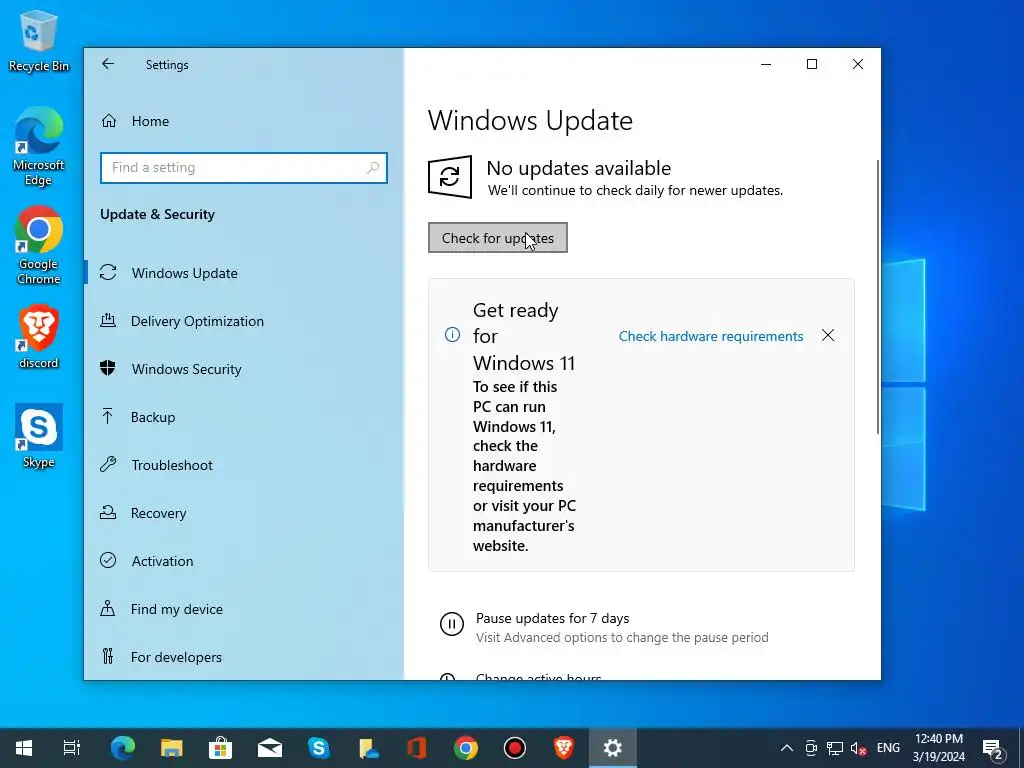Open Task View on taskbar
Viewport: 1024px width, 768px height.
(x=72, y=748)
